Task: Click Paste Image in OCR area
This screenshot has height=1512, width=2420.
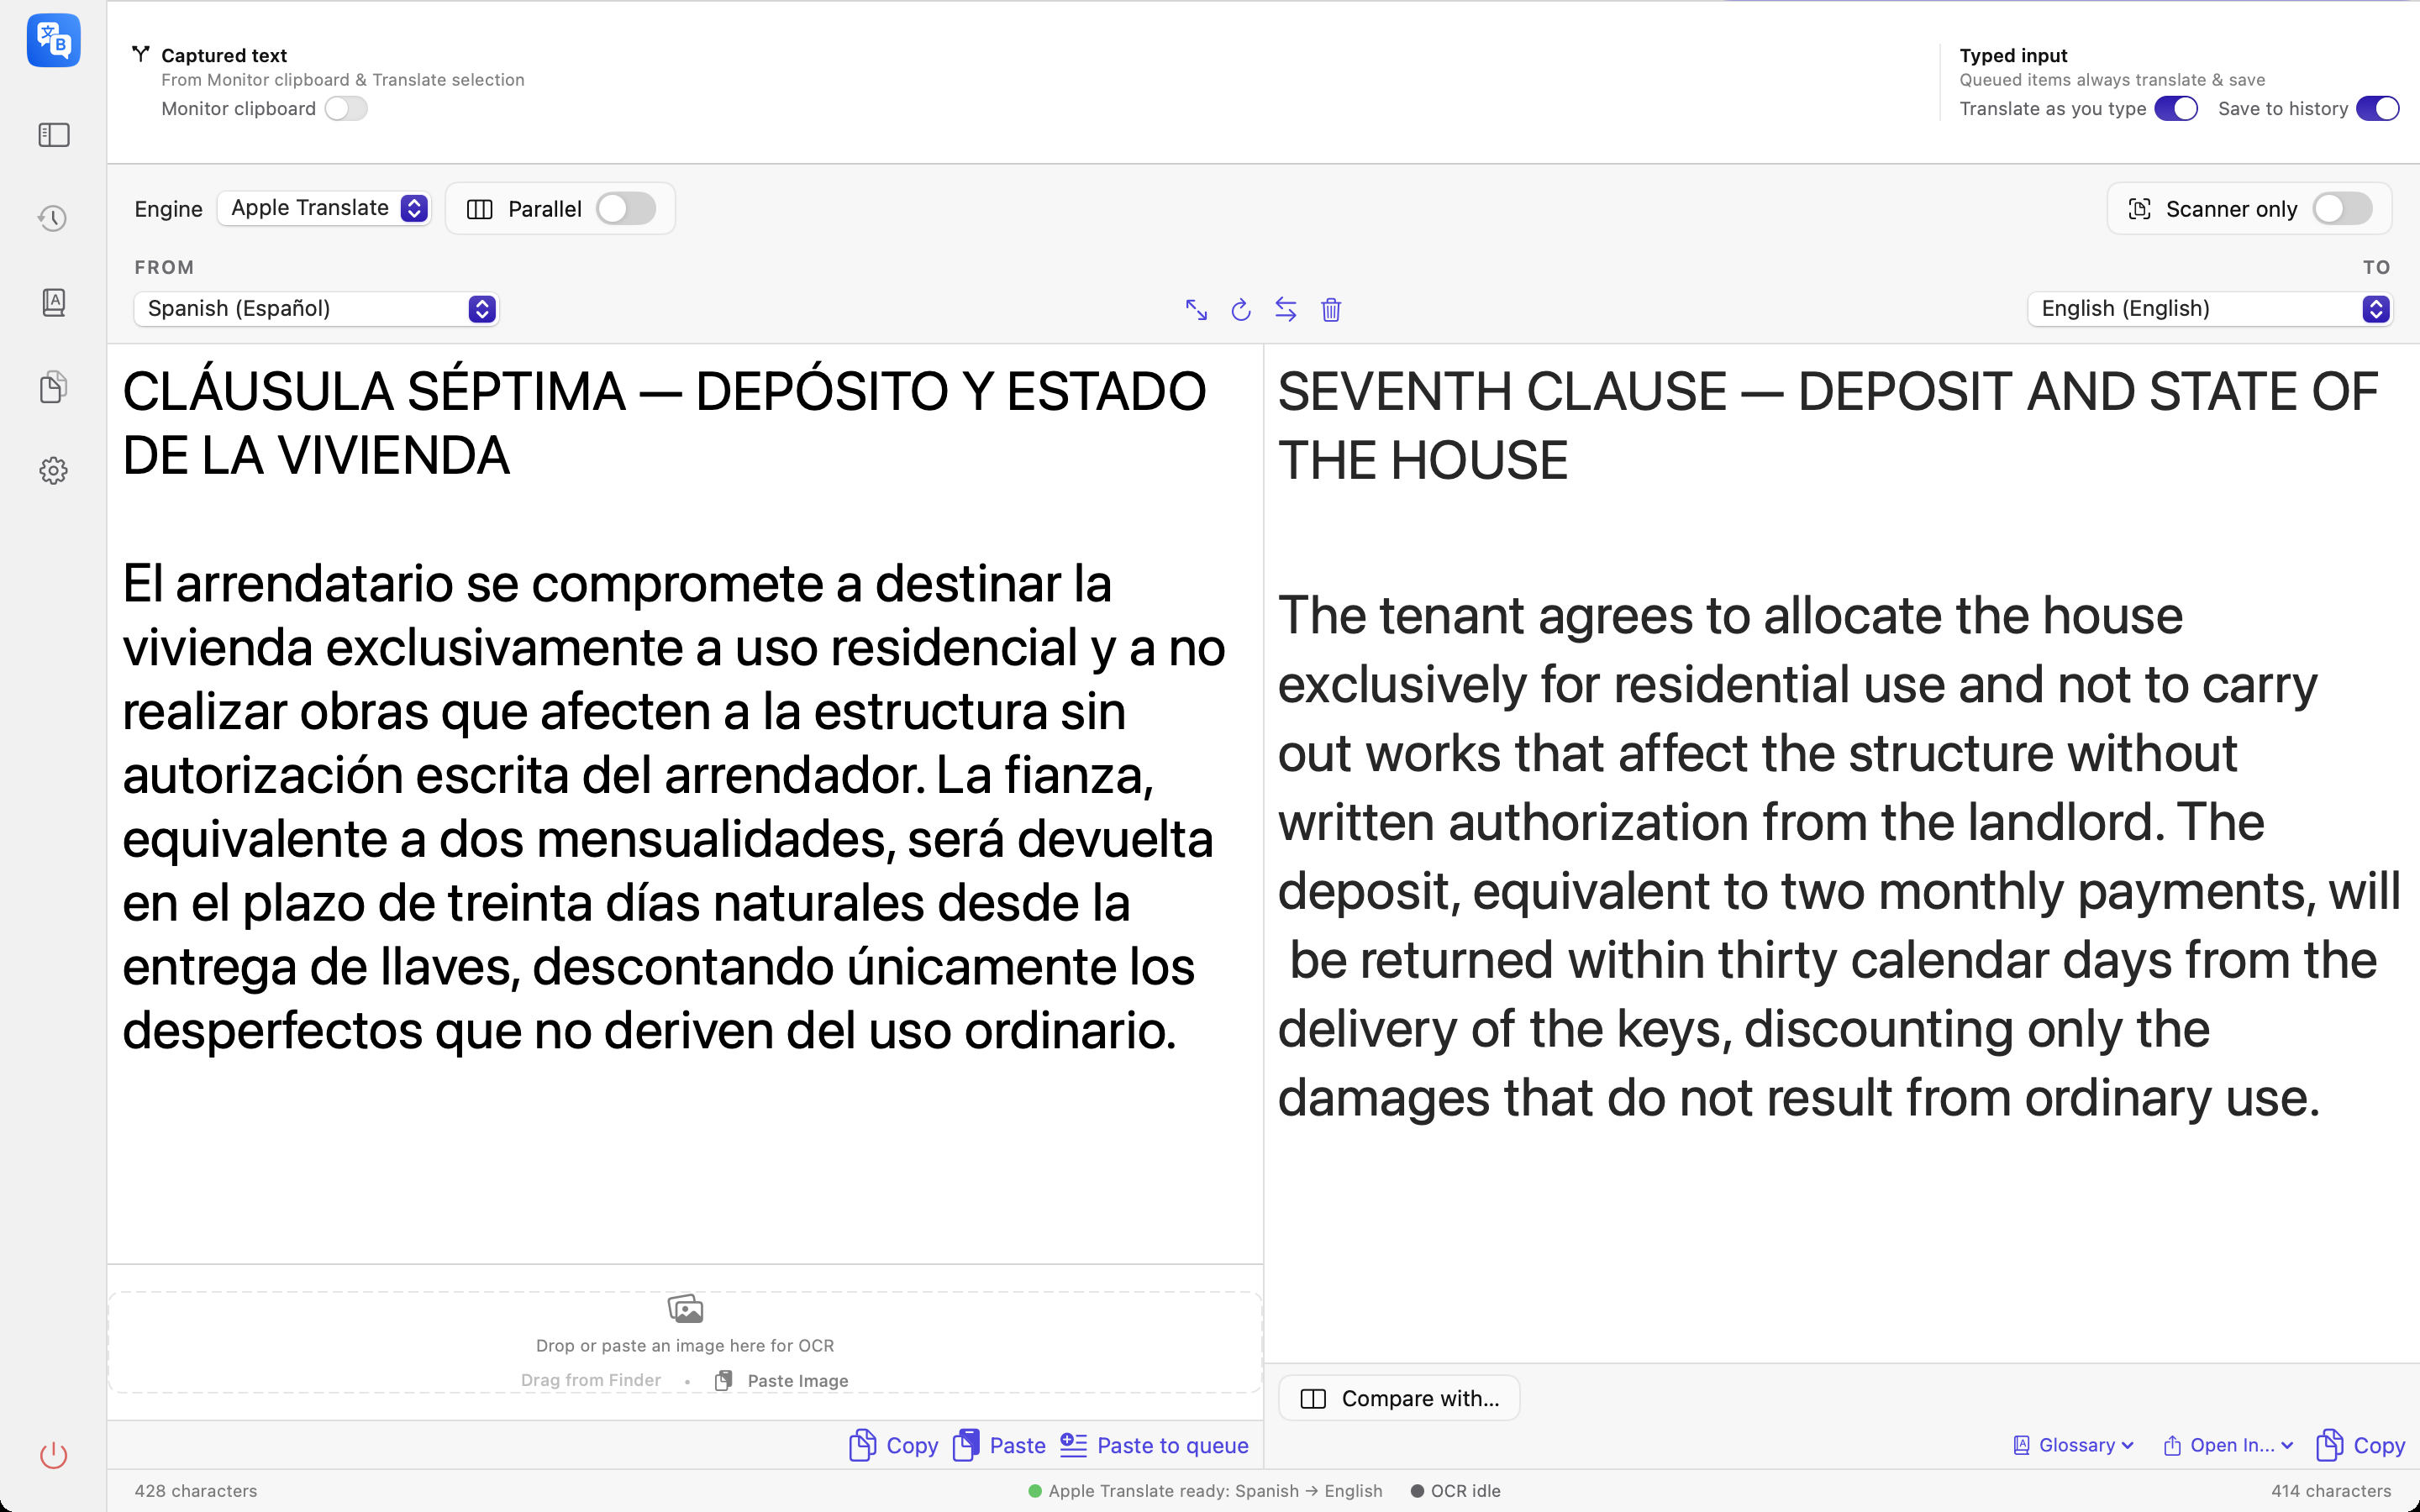Action: point(782,1381)
